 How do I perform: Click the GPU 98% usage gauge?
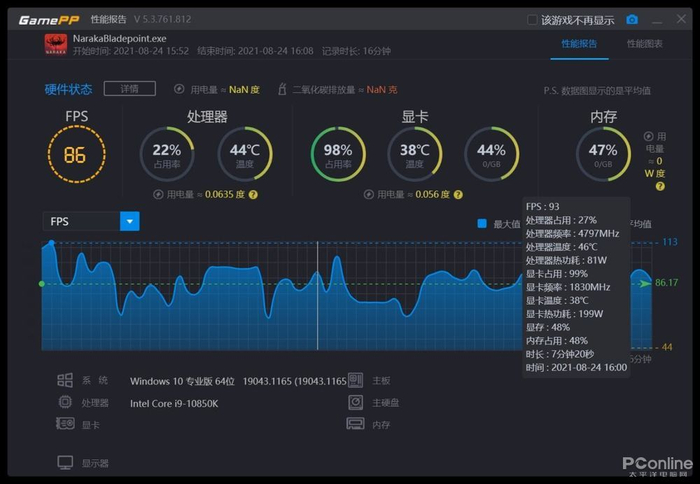click(338, 154)
